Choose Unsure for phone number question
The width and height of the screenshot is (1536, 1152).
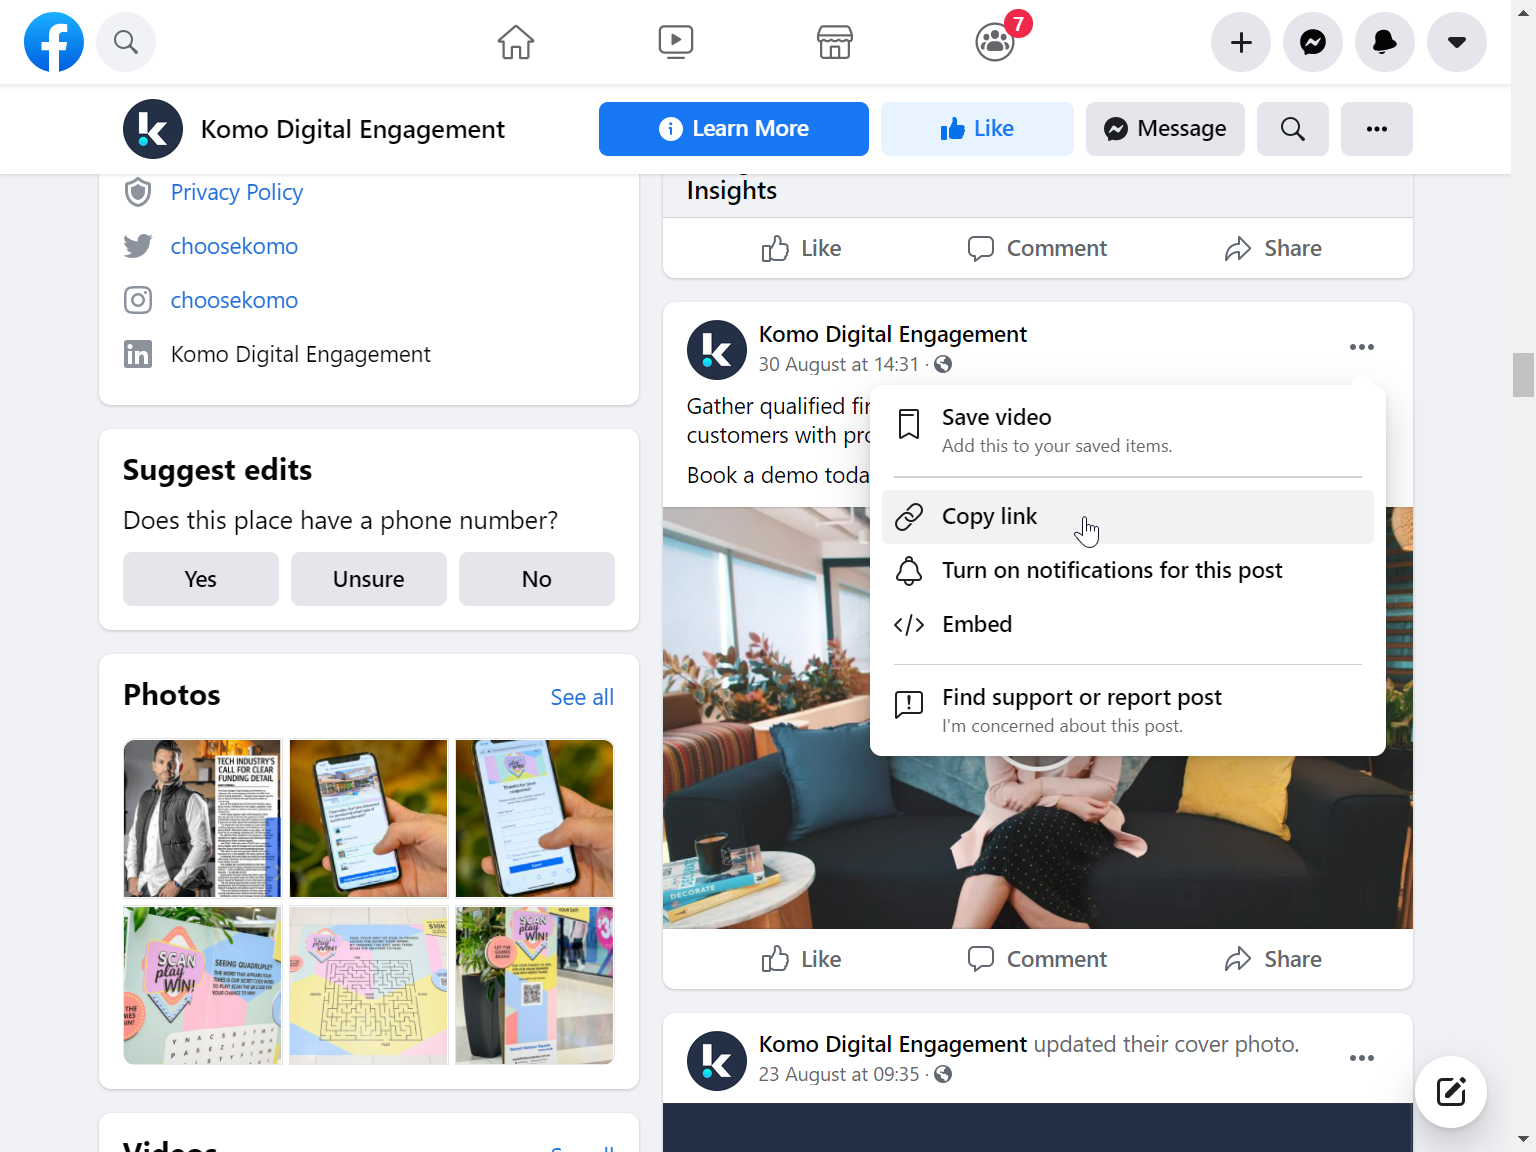coord(368,579)
